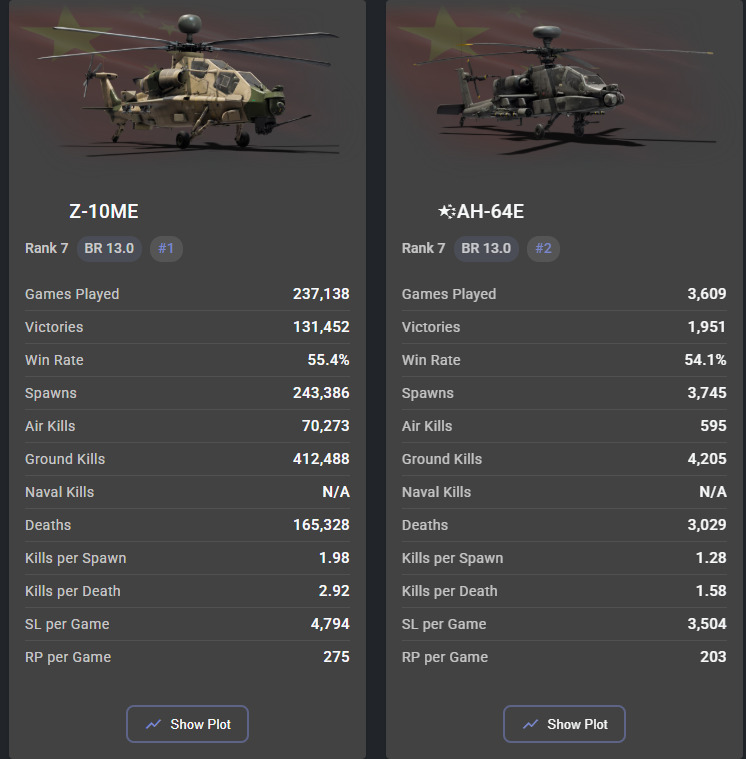The width and height of the screenshot is (746, 759).
Task: Click the chart line icon in AH-64E's plot button
Action: click(530, 724)
